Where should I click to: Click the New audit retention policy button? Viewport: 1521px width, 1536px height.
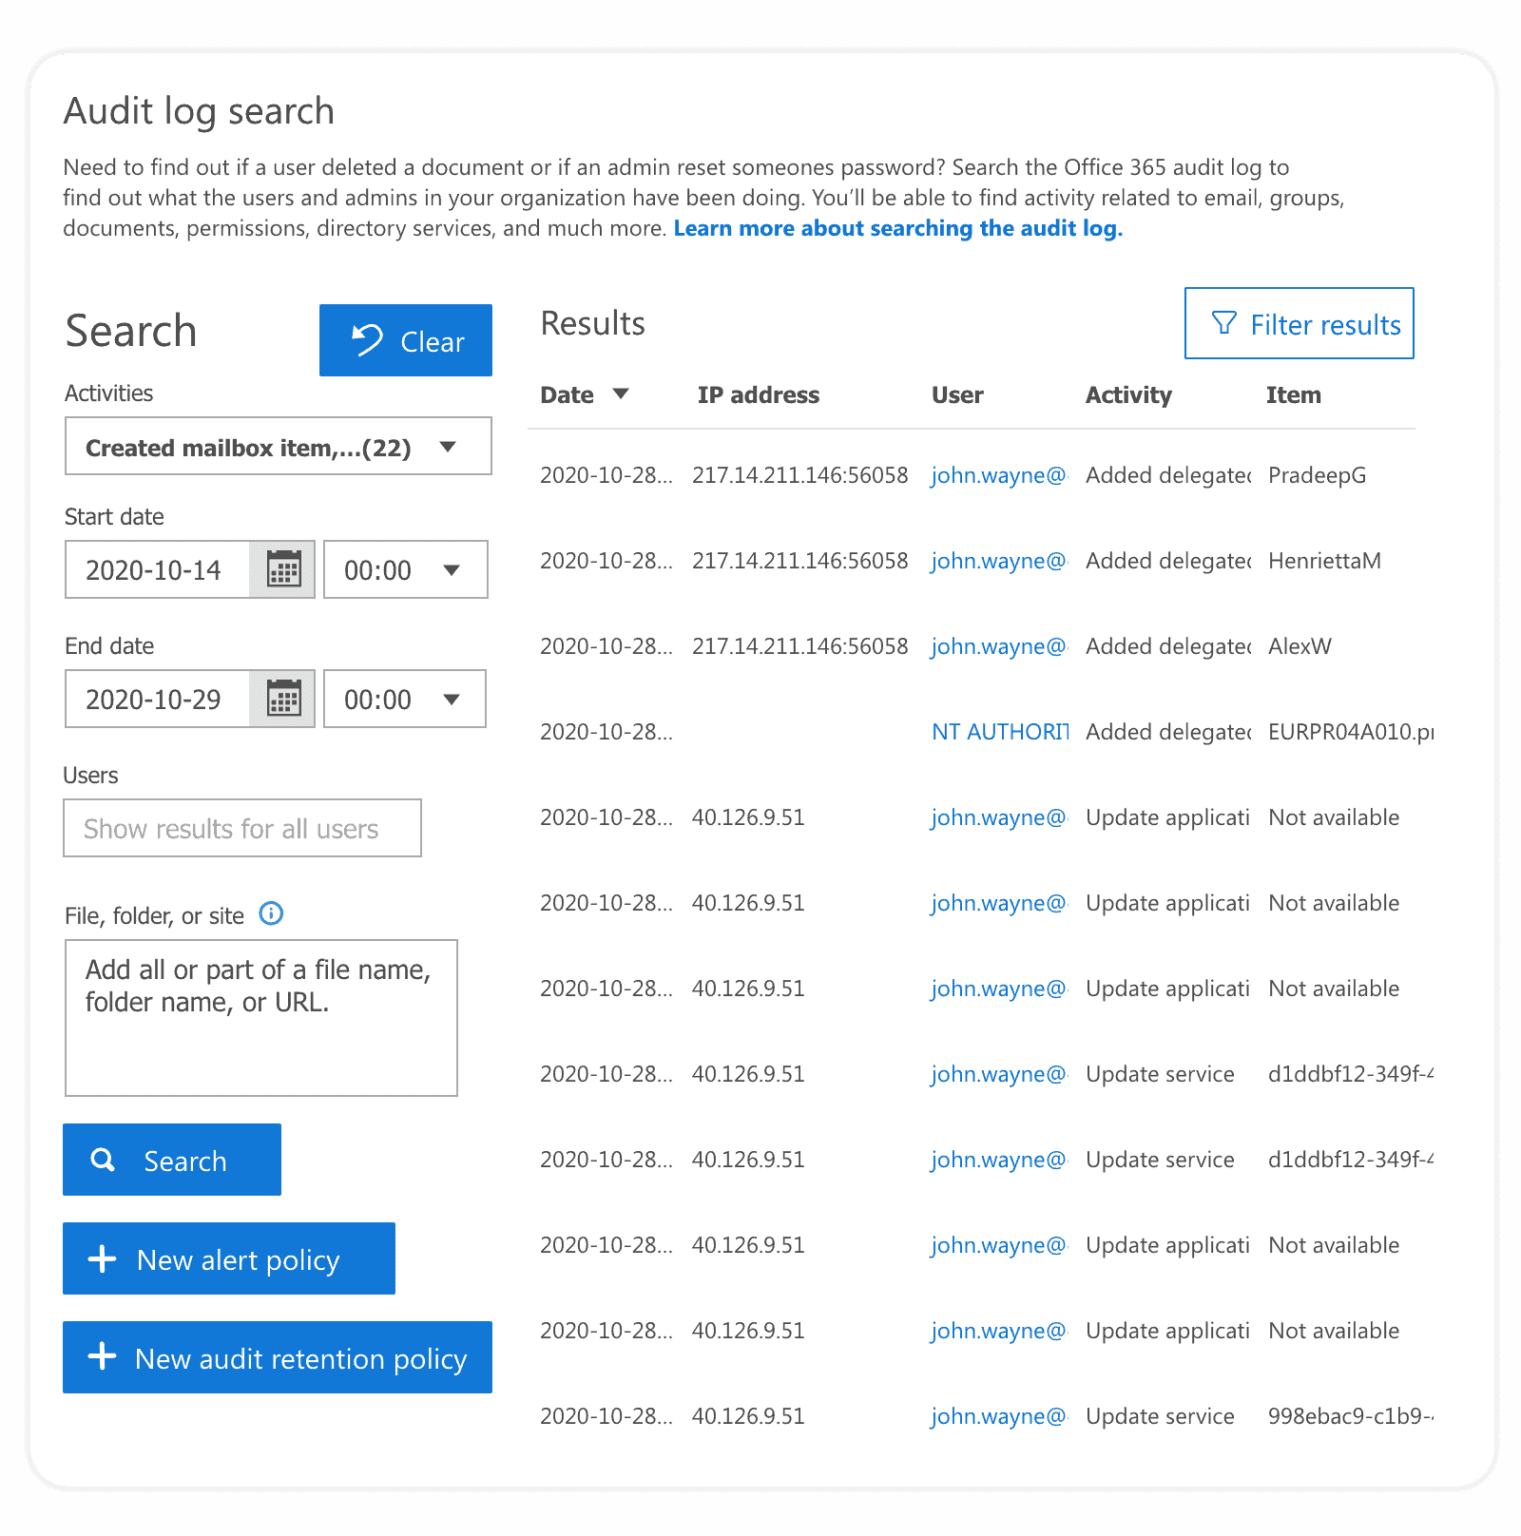pyautogui.click(x=277, y=1357)
